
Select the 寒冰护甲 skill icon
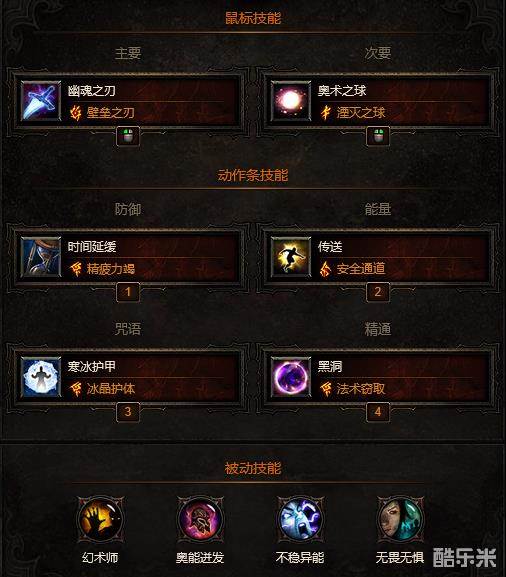point(41,377)
